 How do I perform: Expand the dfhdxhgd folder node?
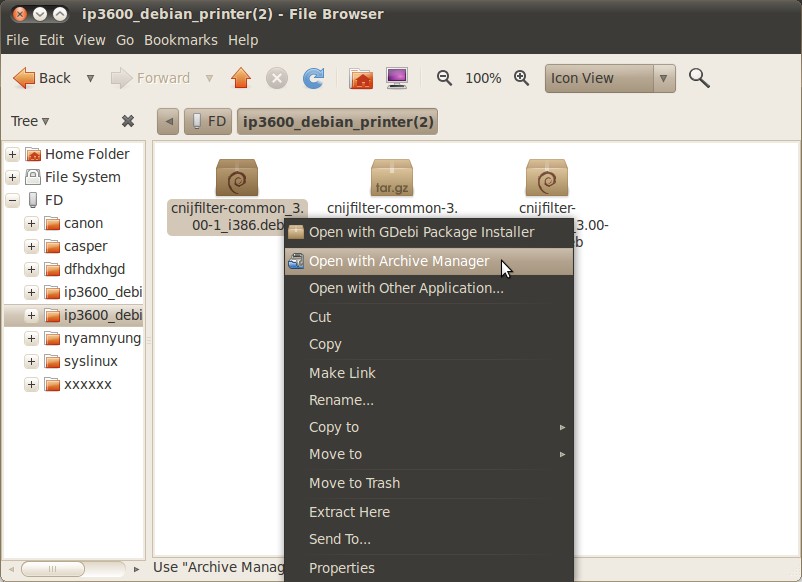(x=31, y=270)
